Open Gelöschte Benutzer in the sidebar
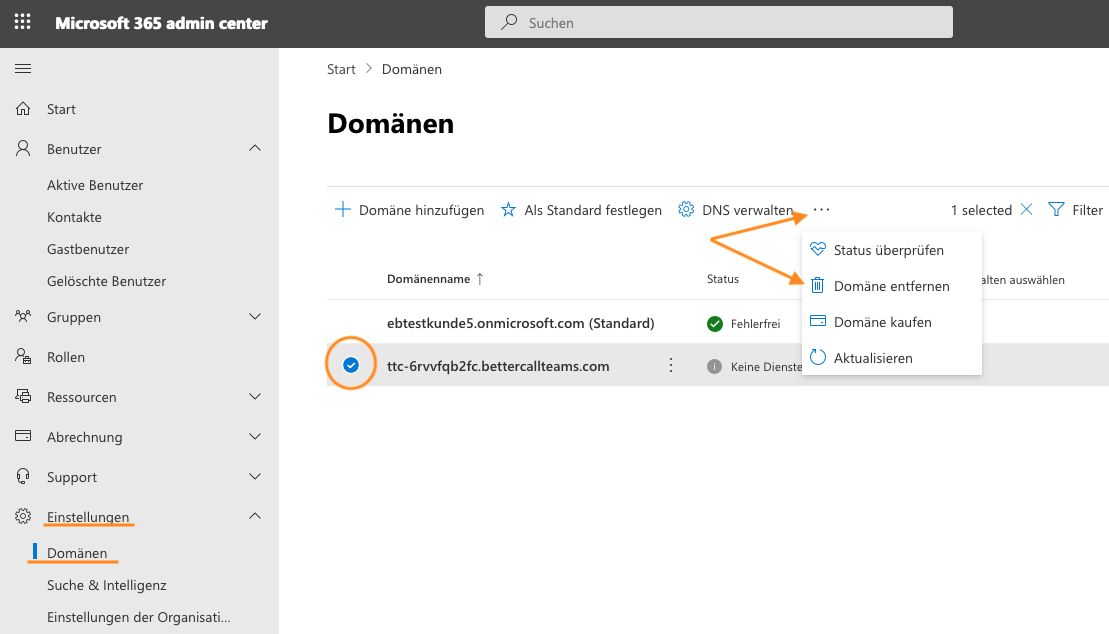The image size is (1109, 634). (x=106, y=281)
